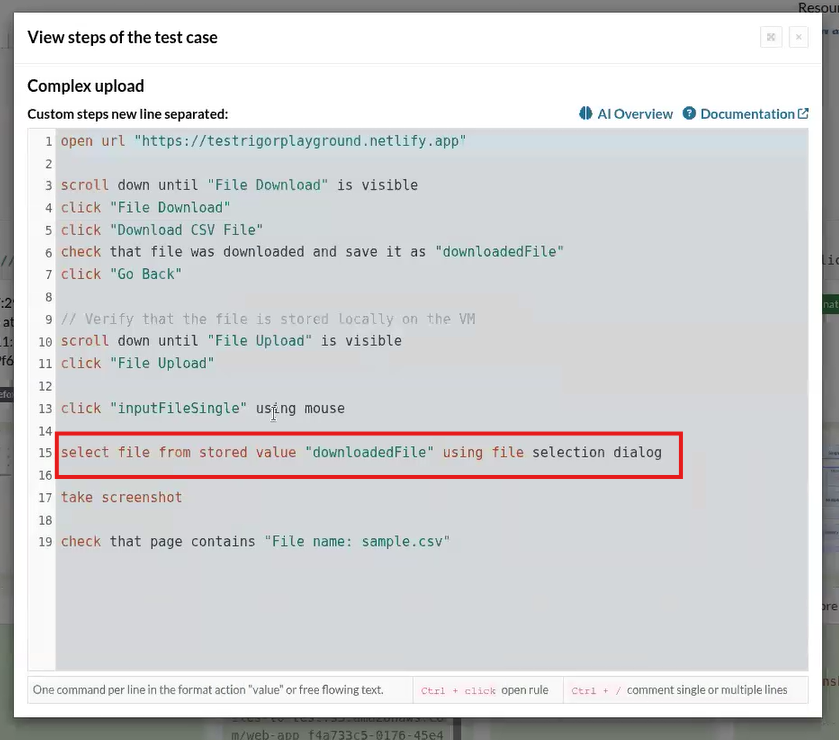The height and width of the screenshot is (740, 839).
Task: Click the brain icon beside AI Overview
Action: pyautogui.click(x=586, y=114)
